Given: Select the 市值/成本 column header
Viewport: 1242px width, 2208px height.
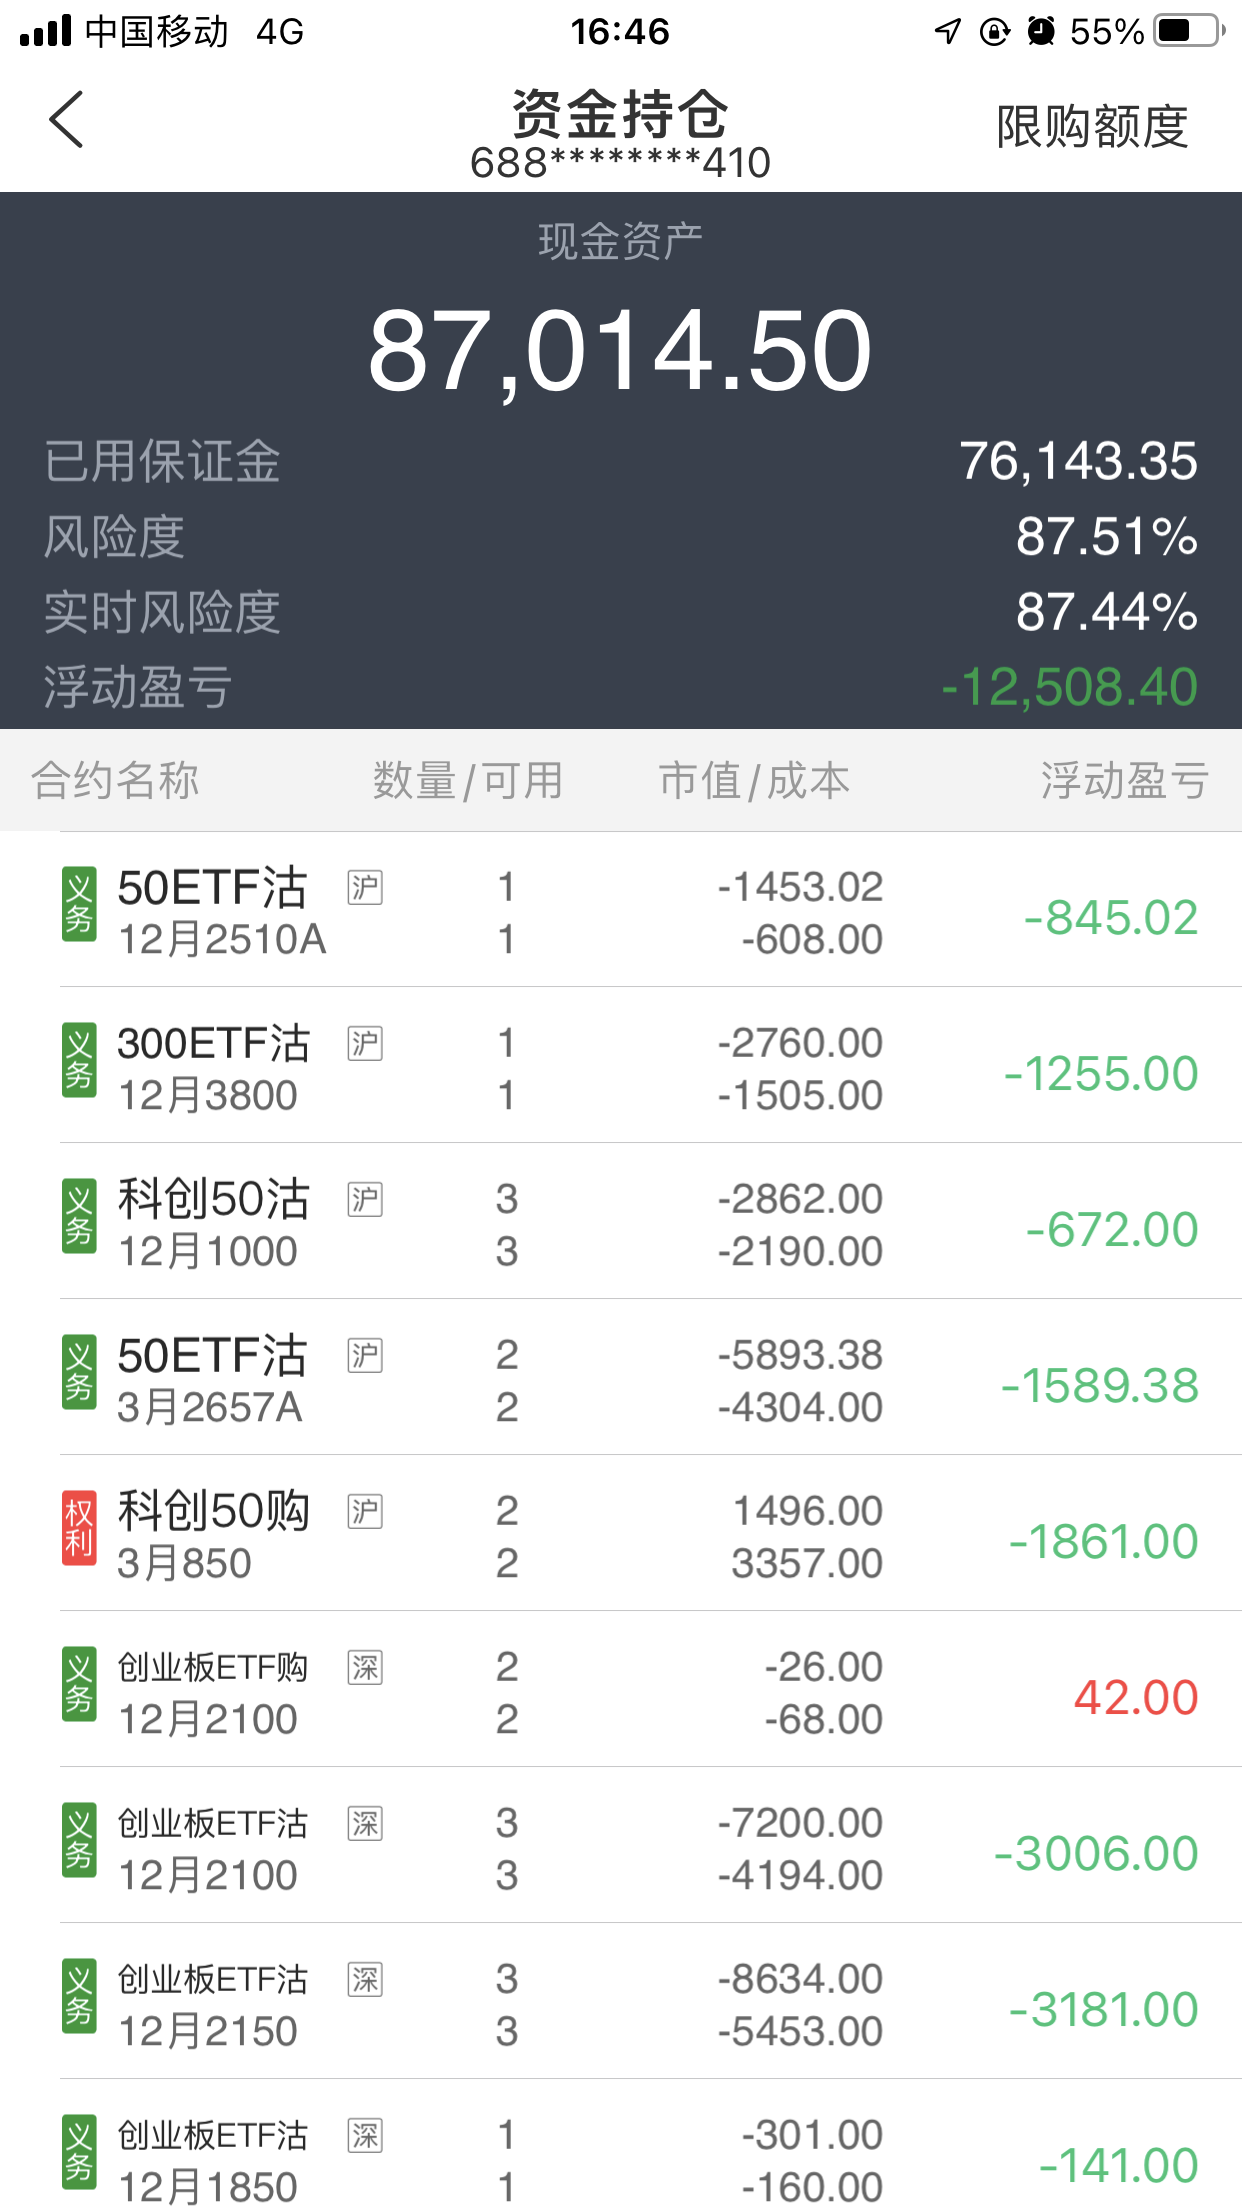Looking at the screenshot, I should point(754,780).
